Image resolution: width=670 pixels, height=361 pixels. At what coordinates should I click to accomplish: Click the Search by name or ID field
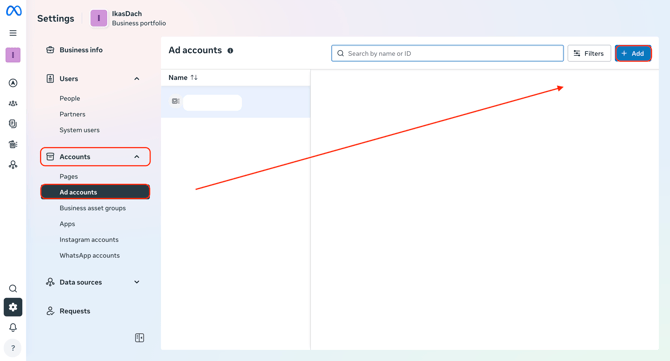pos(447,53)
